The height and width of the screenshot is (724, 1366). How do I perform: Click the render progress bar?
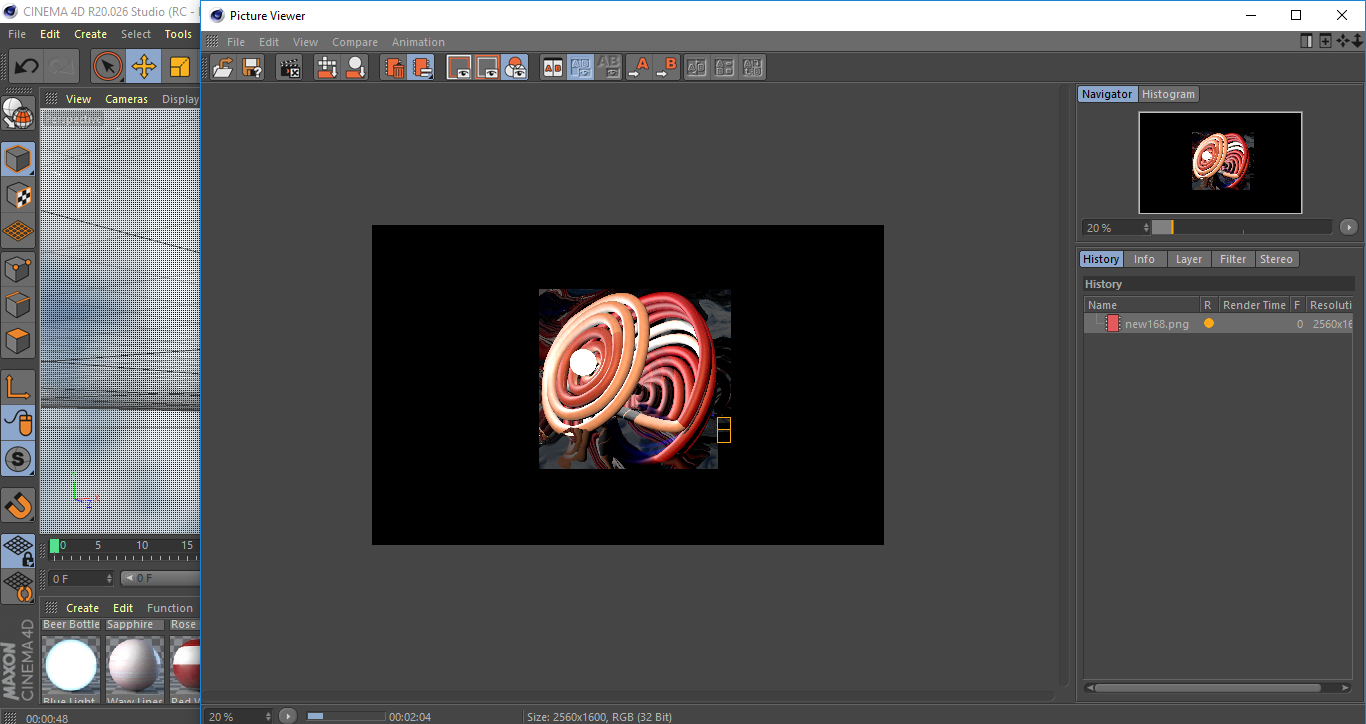tap(345, 716)
